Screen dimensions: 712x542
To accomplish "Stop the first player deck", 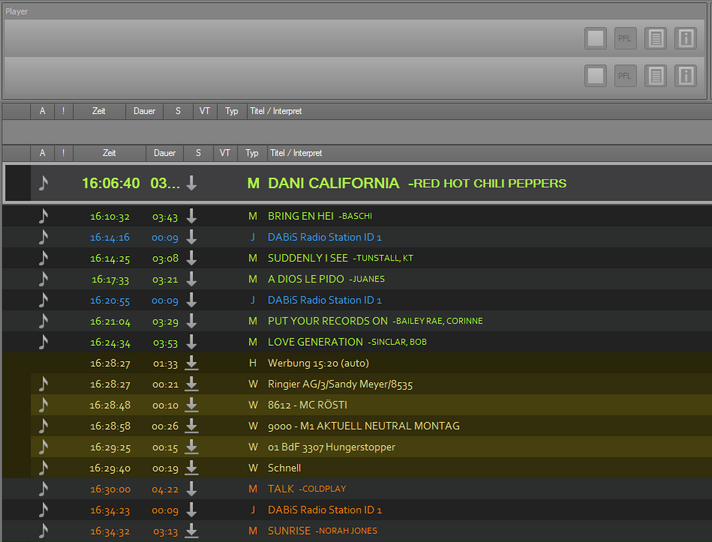I will pos(595,39).
